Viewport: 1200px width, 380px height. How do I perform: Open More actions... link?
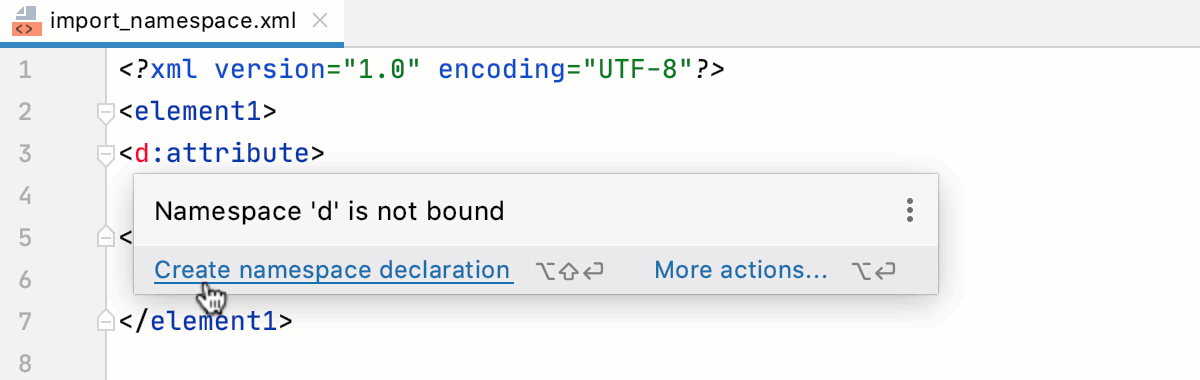point(741,270)
